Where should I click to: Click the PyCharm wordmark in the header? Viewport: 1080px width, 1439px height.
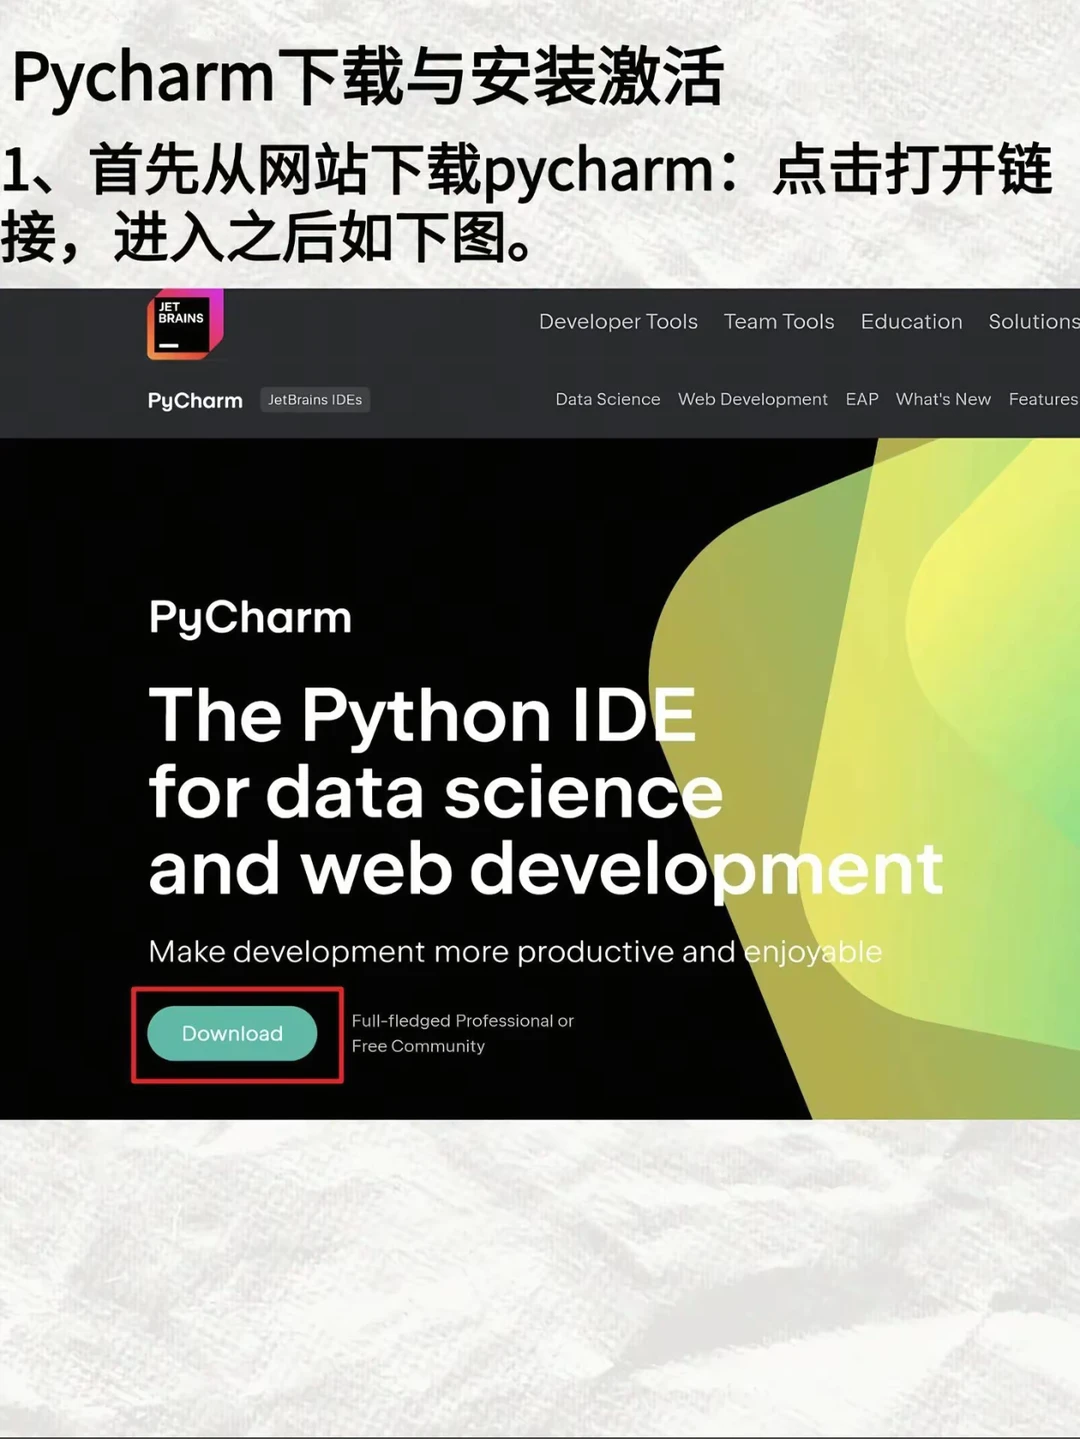tap(193, 400)
